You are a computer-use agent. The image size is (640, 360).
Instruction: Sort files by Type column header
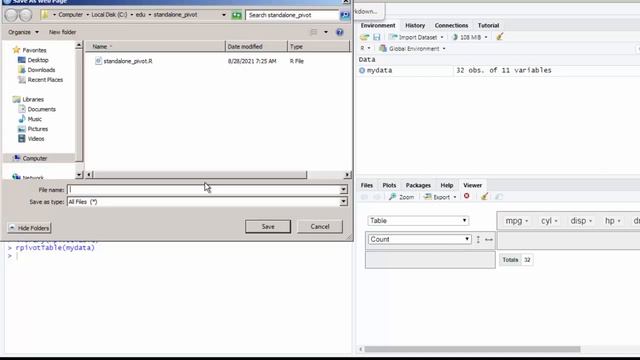(x=318, y=47)
